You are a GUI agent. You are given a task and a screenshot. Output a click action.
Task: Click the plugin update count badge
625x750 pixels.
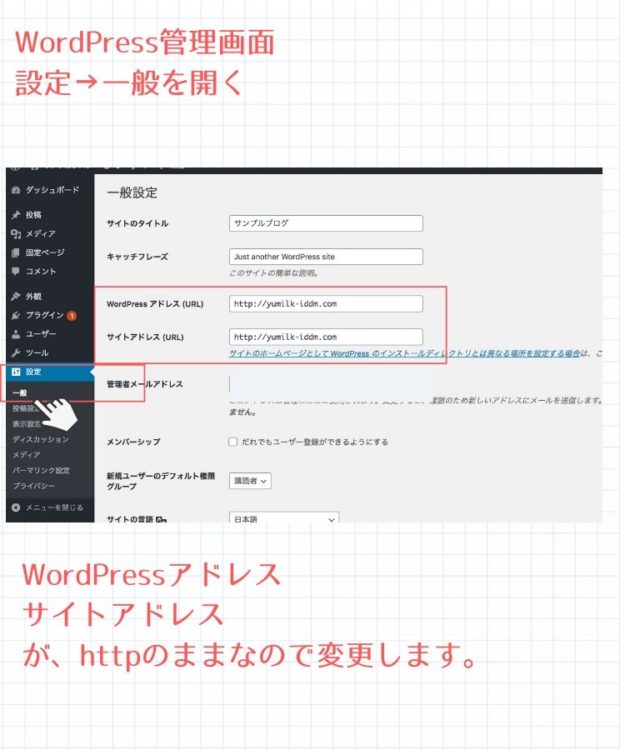coord(72,316)
